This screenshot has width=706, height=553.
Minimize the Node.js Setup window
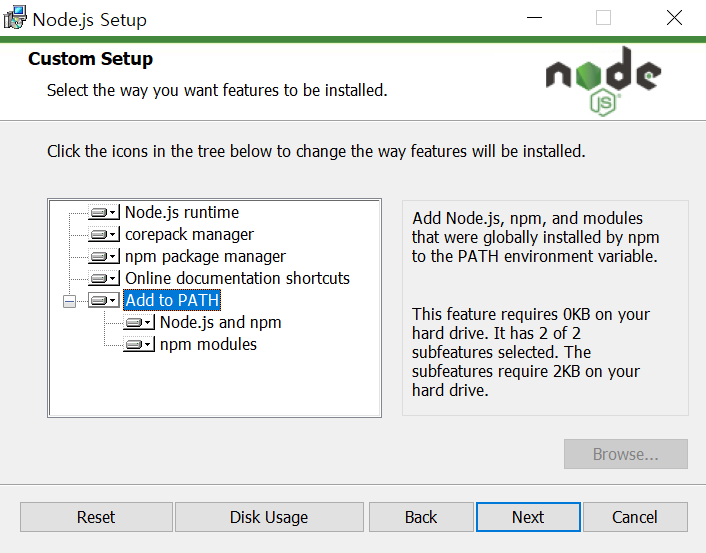(x=534, y=18)
